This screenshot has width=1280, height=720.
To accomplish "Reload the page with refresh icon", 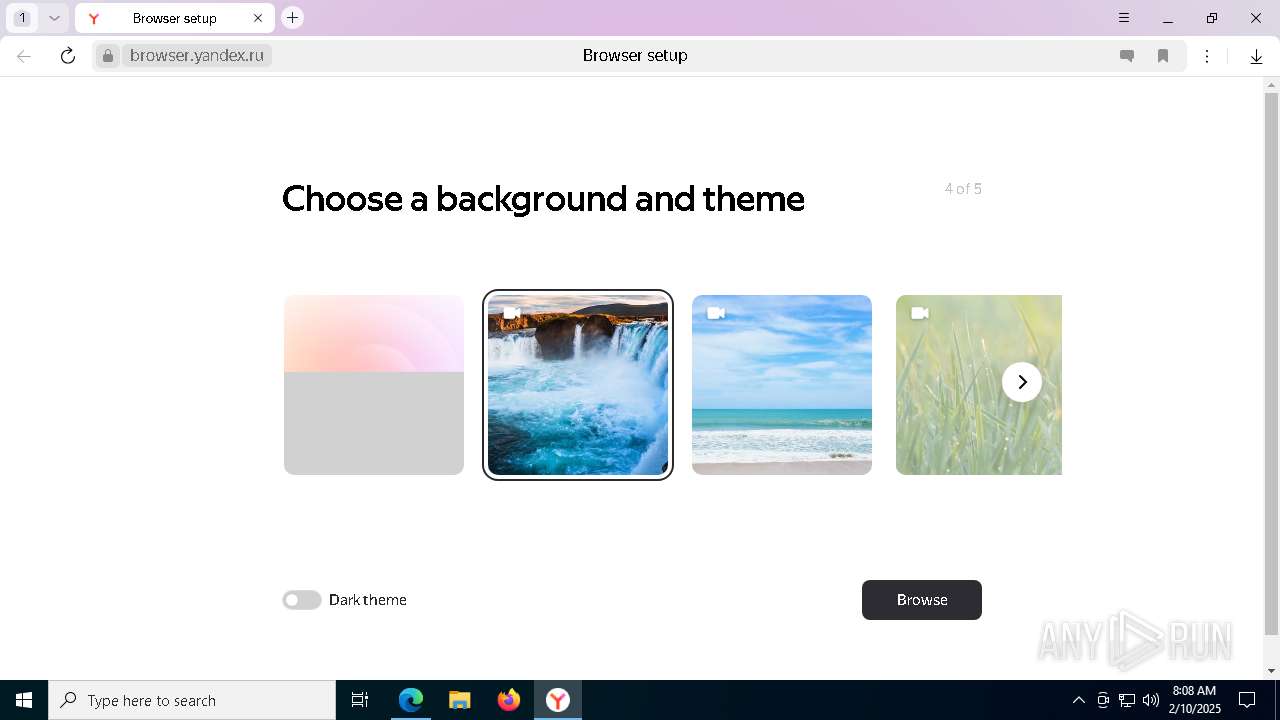I will pos(68,56).
